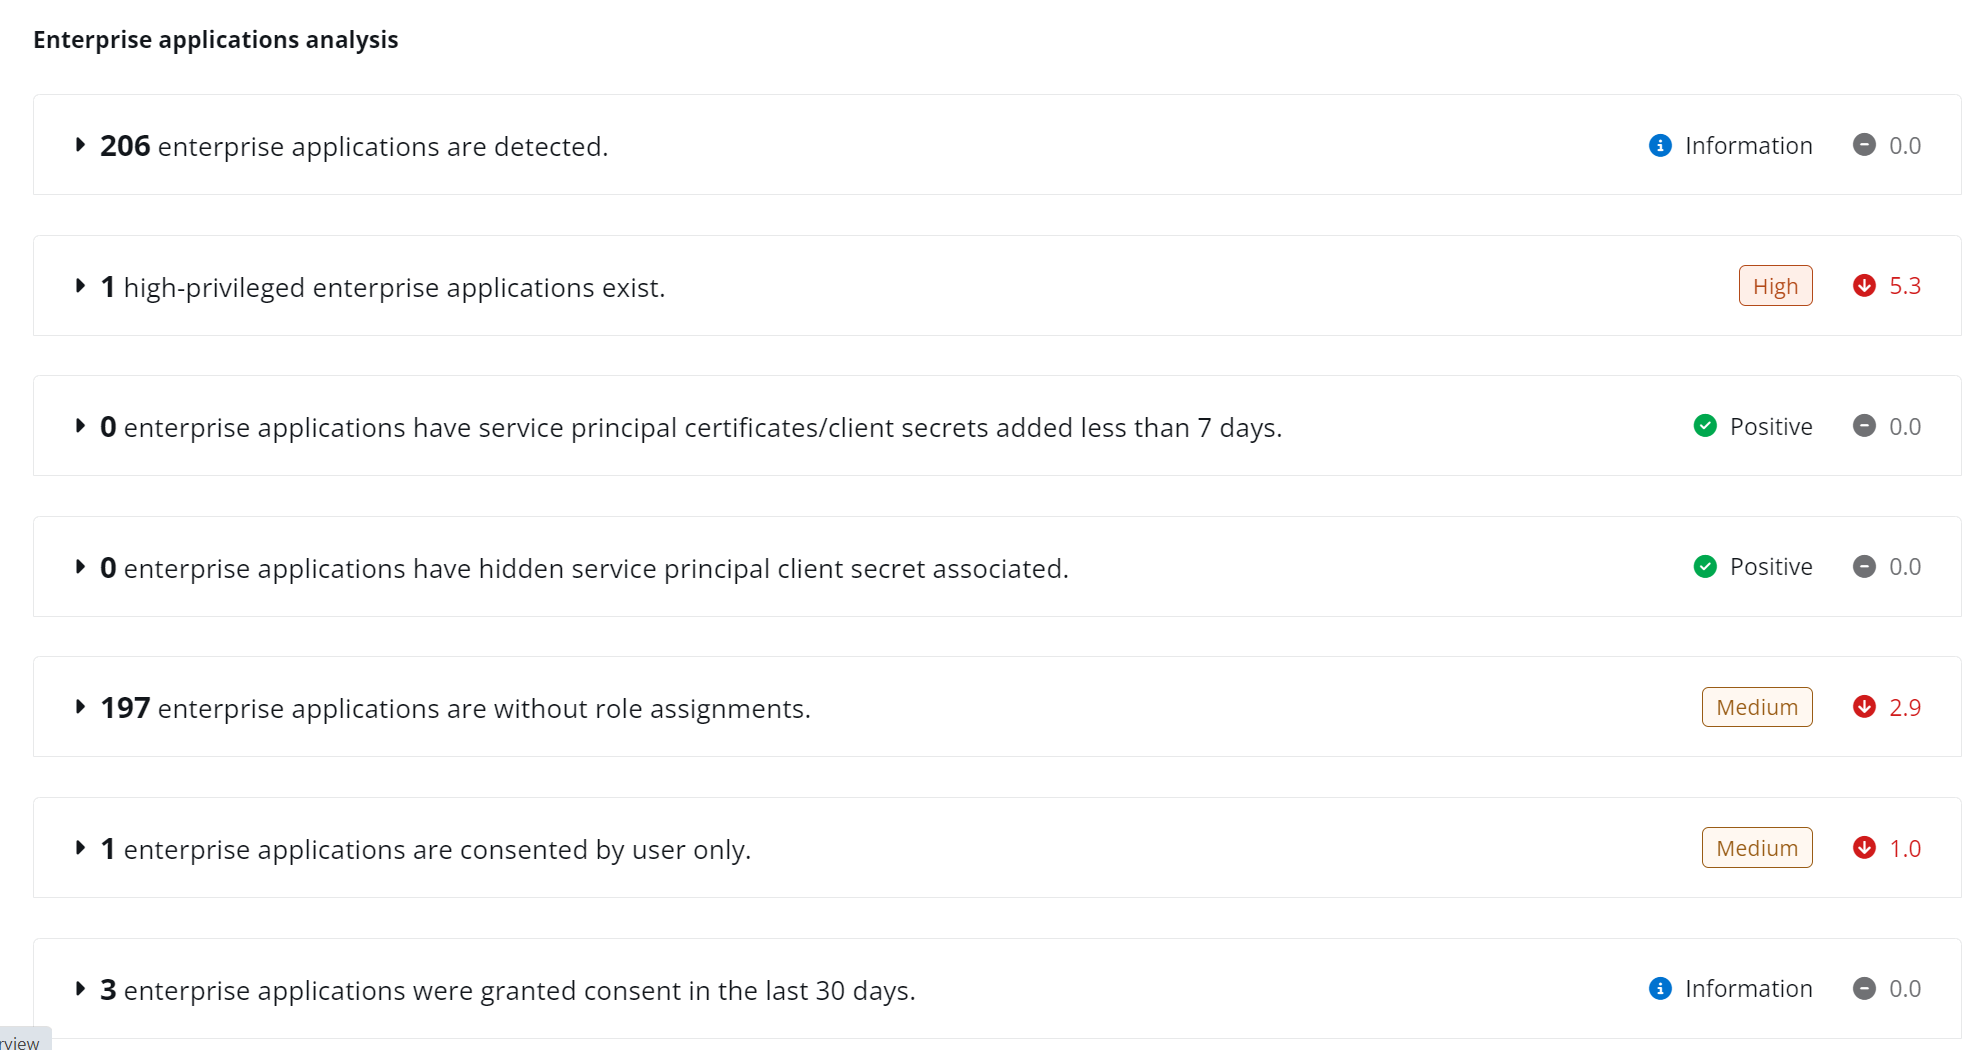Click the red score arrow next to 1.0
The width and height of the screenshot is (1986, 1050).
point(1864,848)
